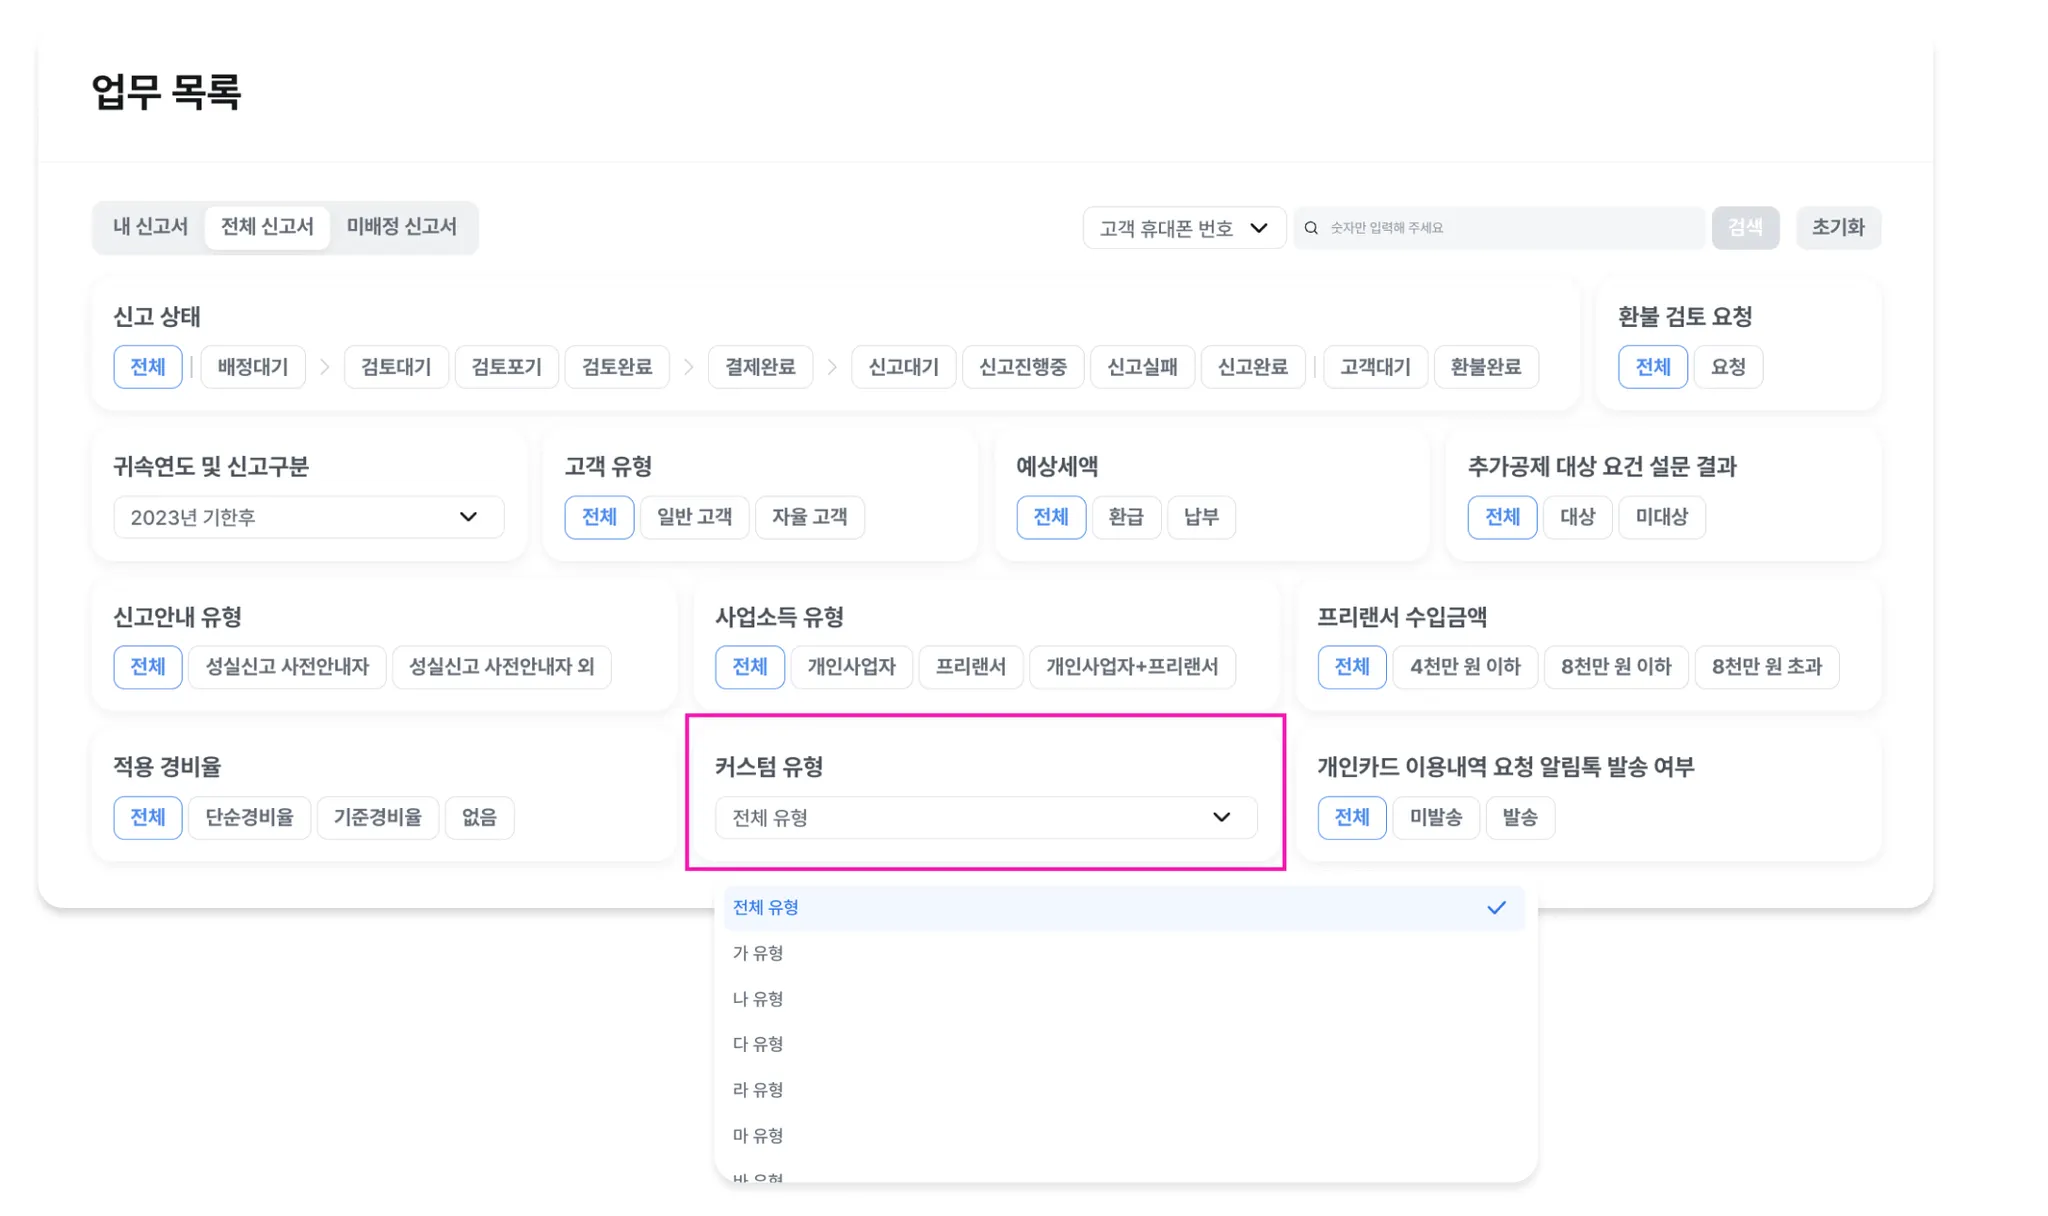Click the magnifier icon in search field

tap(1311, 228)
